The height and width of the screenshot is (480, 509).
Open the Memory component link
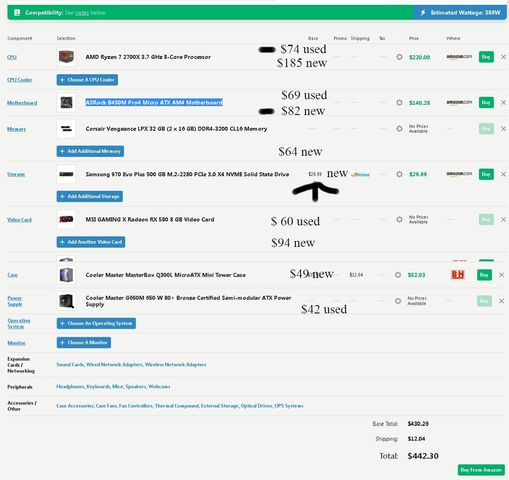(16, 129)
